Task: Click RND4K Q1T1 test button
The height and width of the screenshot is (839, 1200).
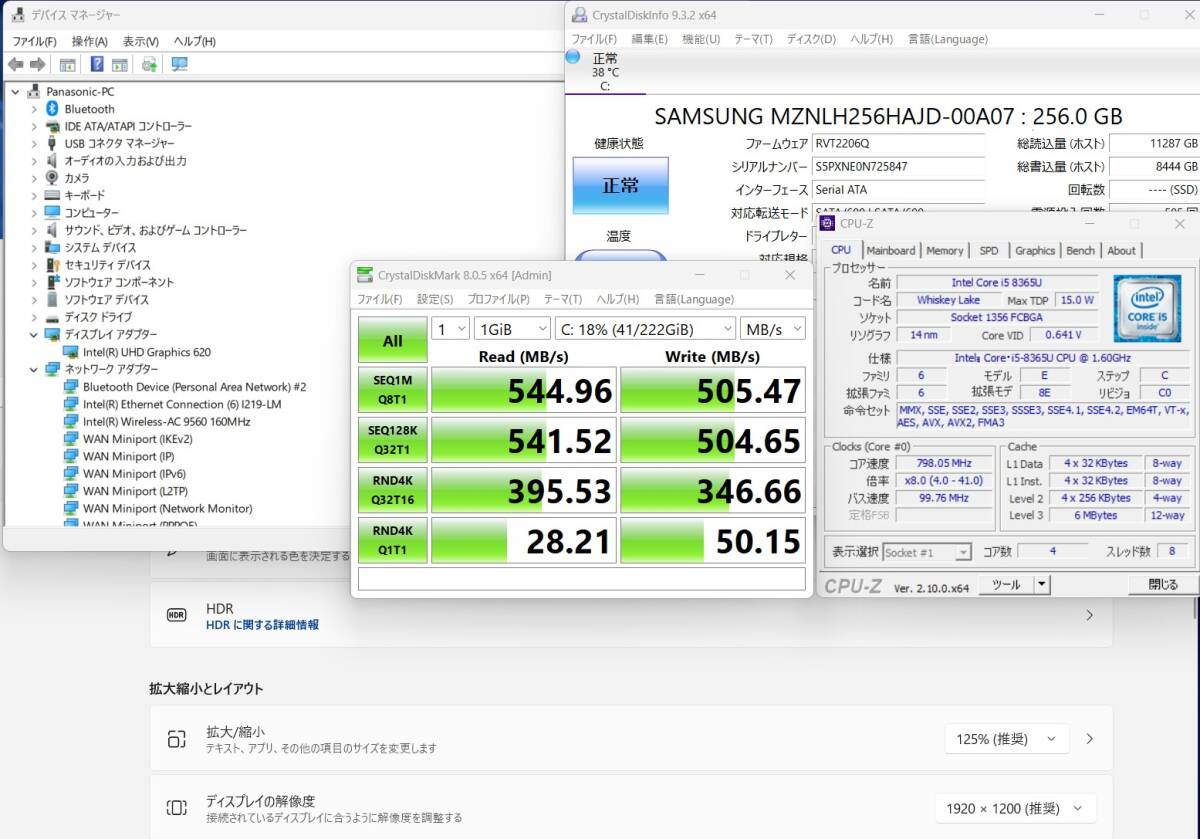Action: click(393, 541)
